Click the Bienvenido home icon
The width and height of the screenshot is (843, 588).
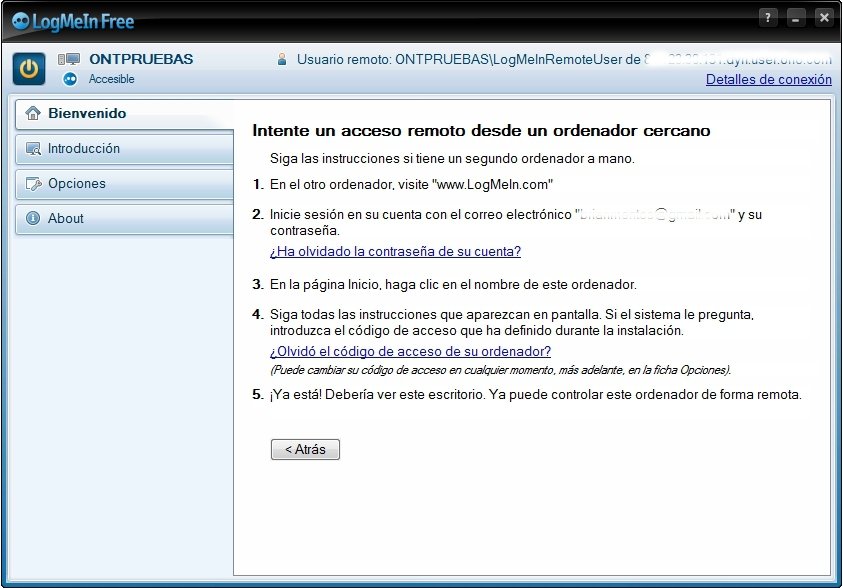[33, 113]
